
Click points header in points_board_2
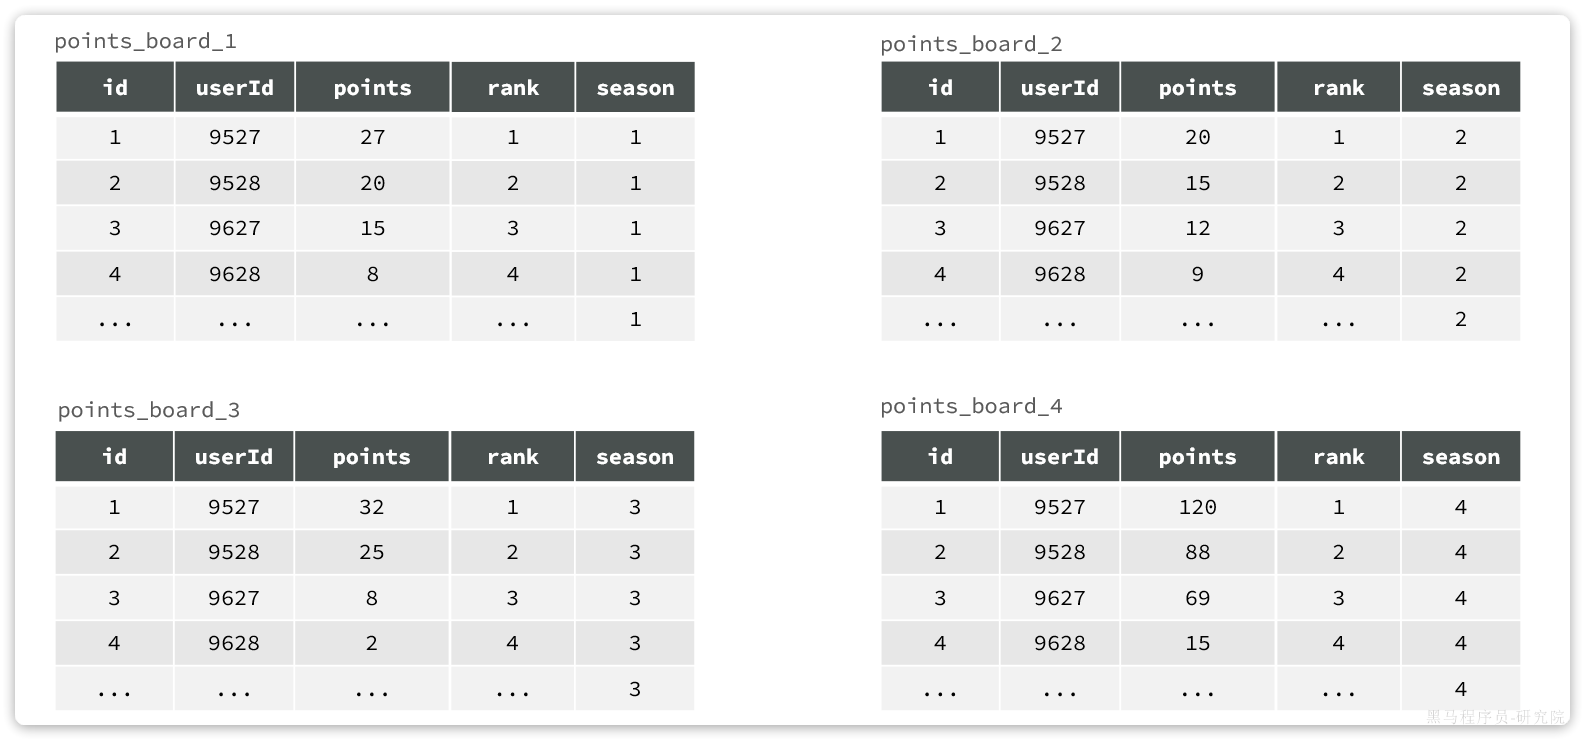(1198, 87)
